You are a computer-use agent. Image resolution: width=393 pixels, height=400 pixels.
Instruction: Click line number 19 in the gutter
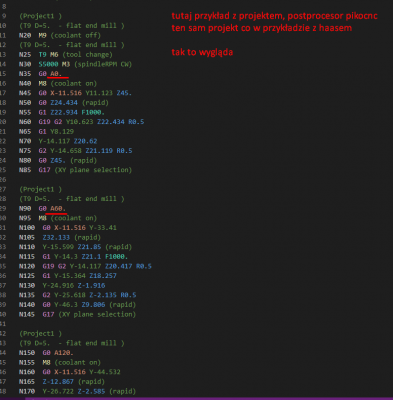[x=3, y=112]
